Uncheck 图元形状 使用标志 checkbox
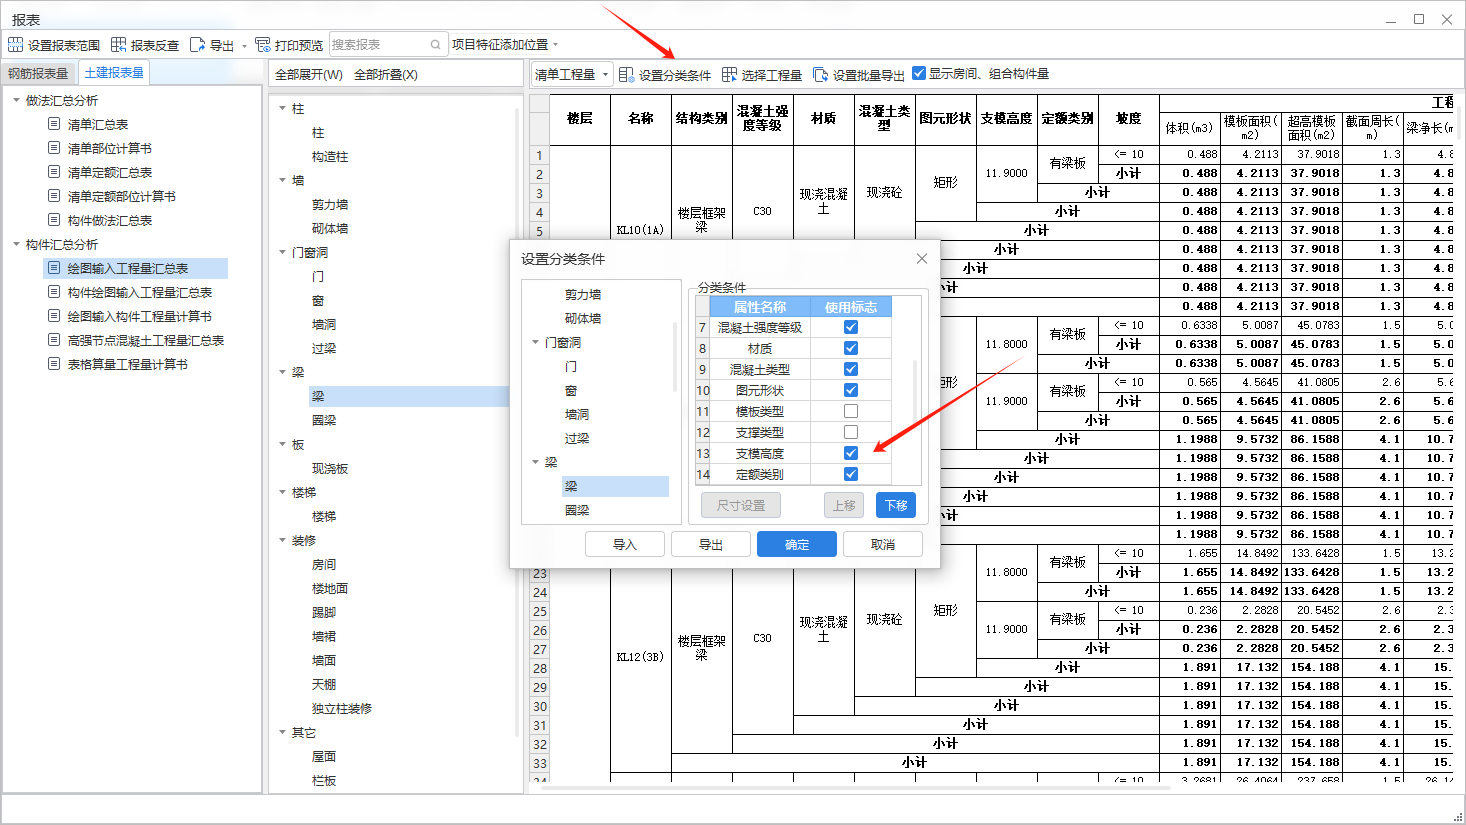The image size is (1466, 825). tap(851, 390)
